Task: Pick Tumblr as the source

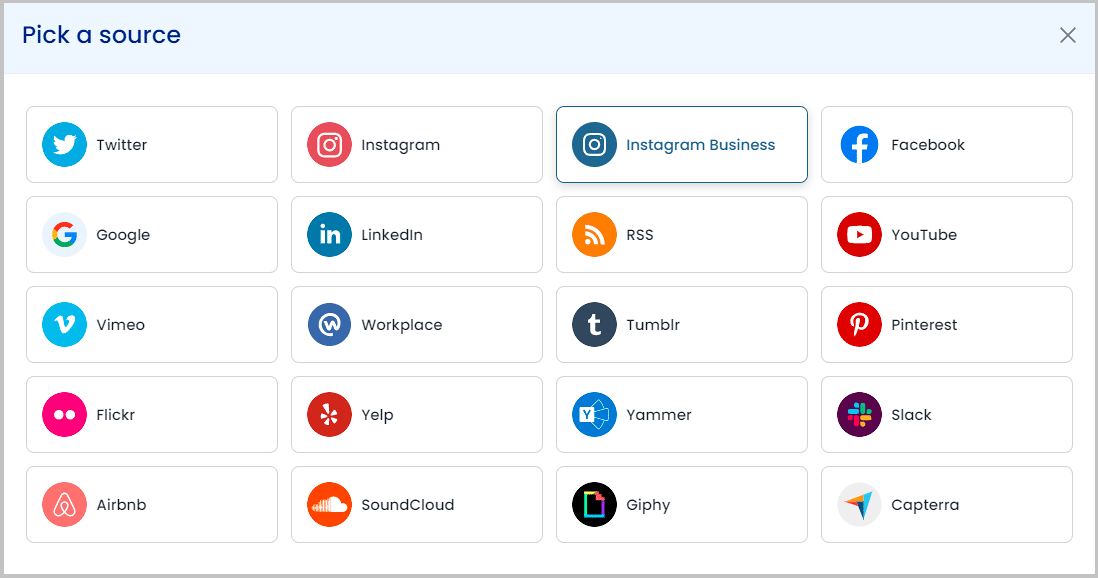Action: point(681,324)
